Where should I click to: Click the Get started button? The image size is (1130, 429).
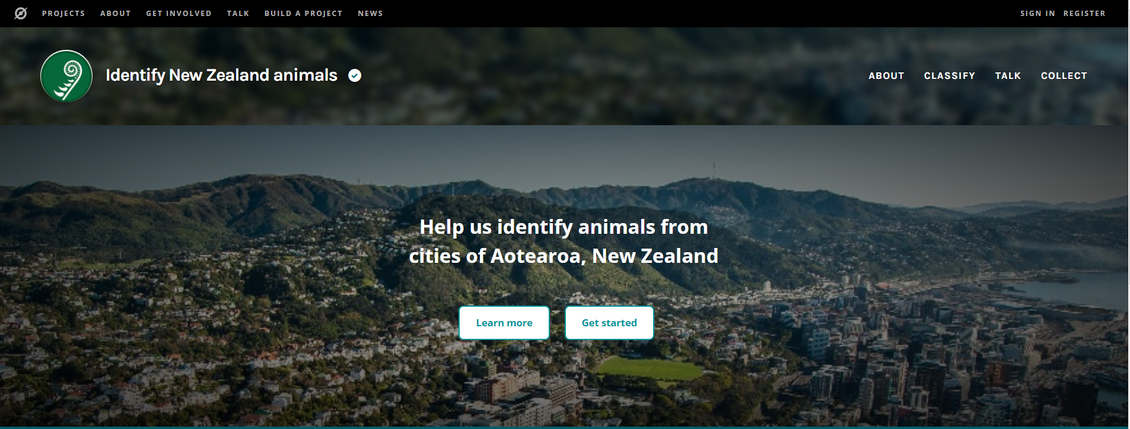point(609,322)
